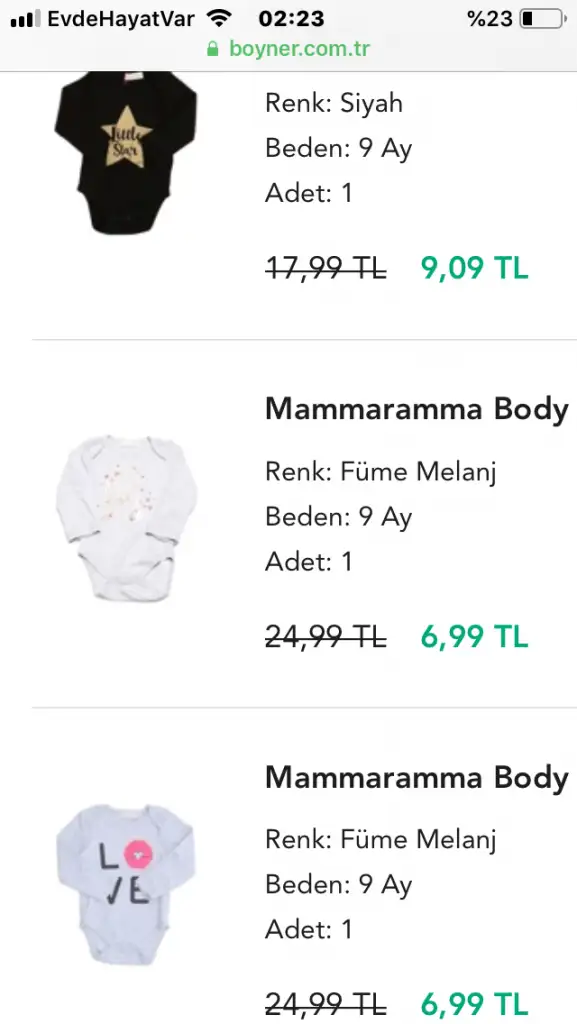Tap the clock showing 02:23
This screenshot has height=1024, width=577.
(291, 19)
